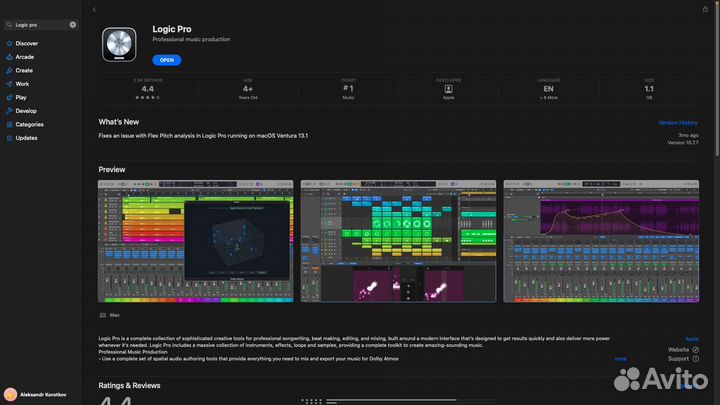Open the Apple developer link
The image size is (720, 405).
point(692,339)
